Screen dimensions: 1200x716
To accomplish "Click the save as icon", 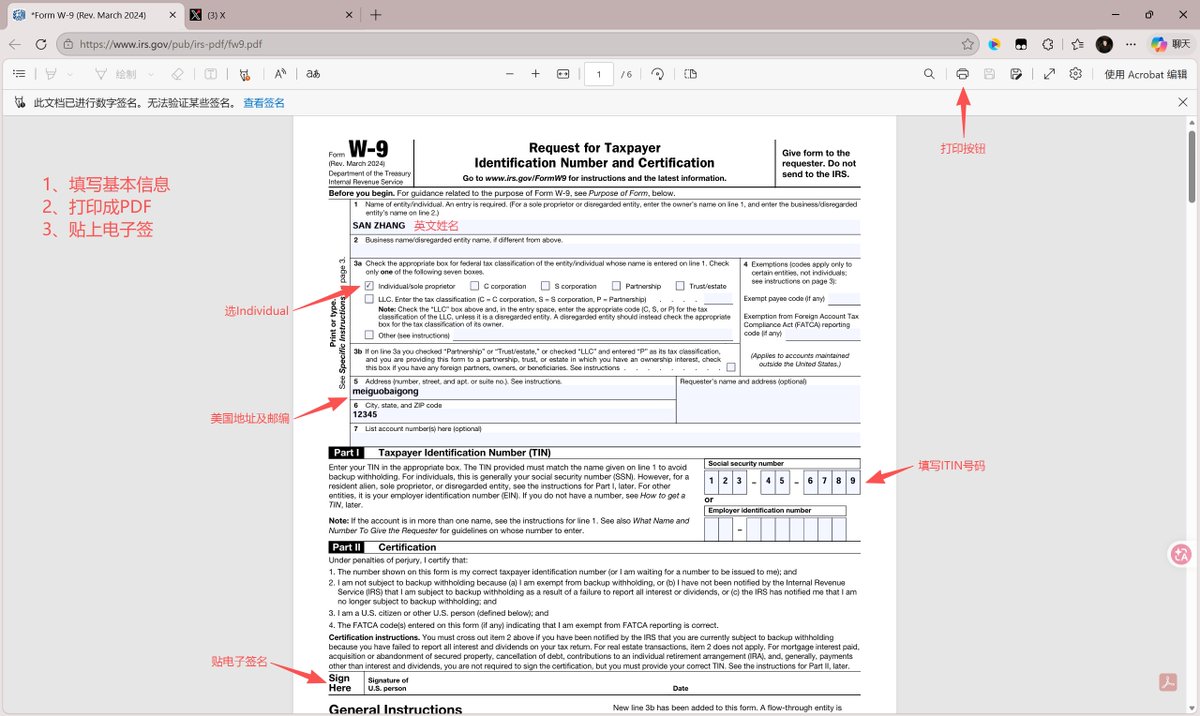I will [x=1016, y=73].
